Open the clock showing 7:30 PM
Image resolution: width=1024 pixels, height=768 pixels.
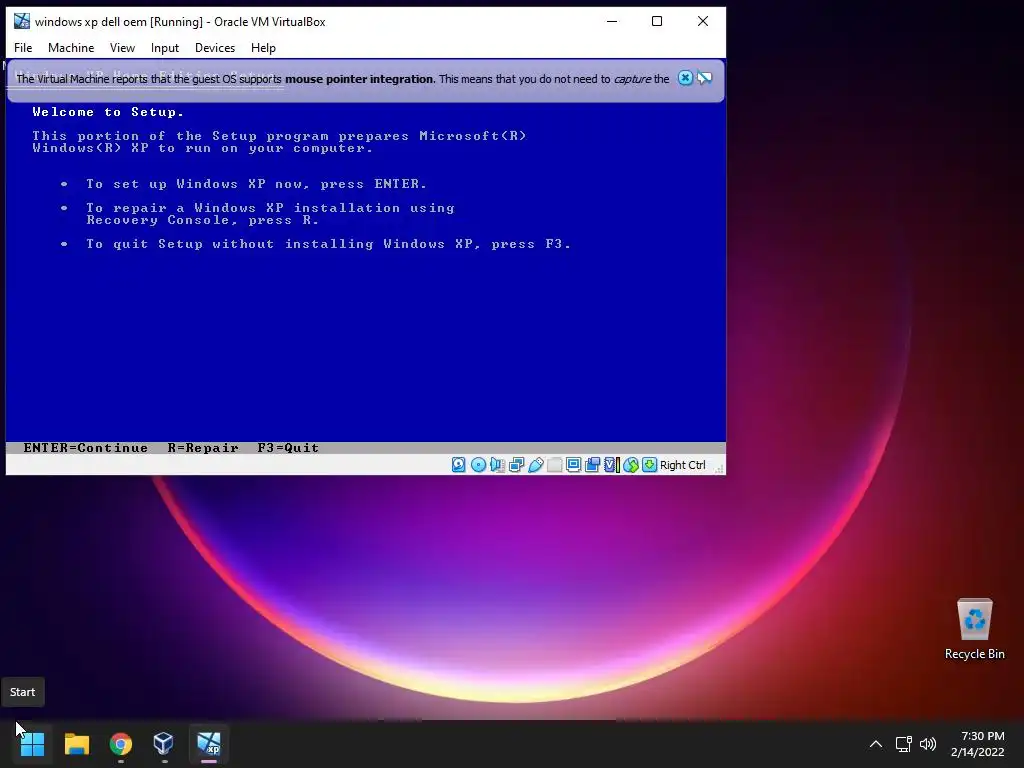978,744
